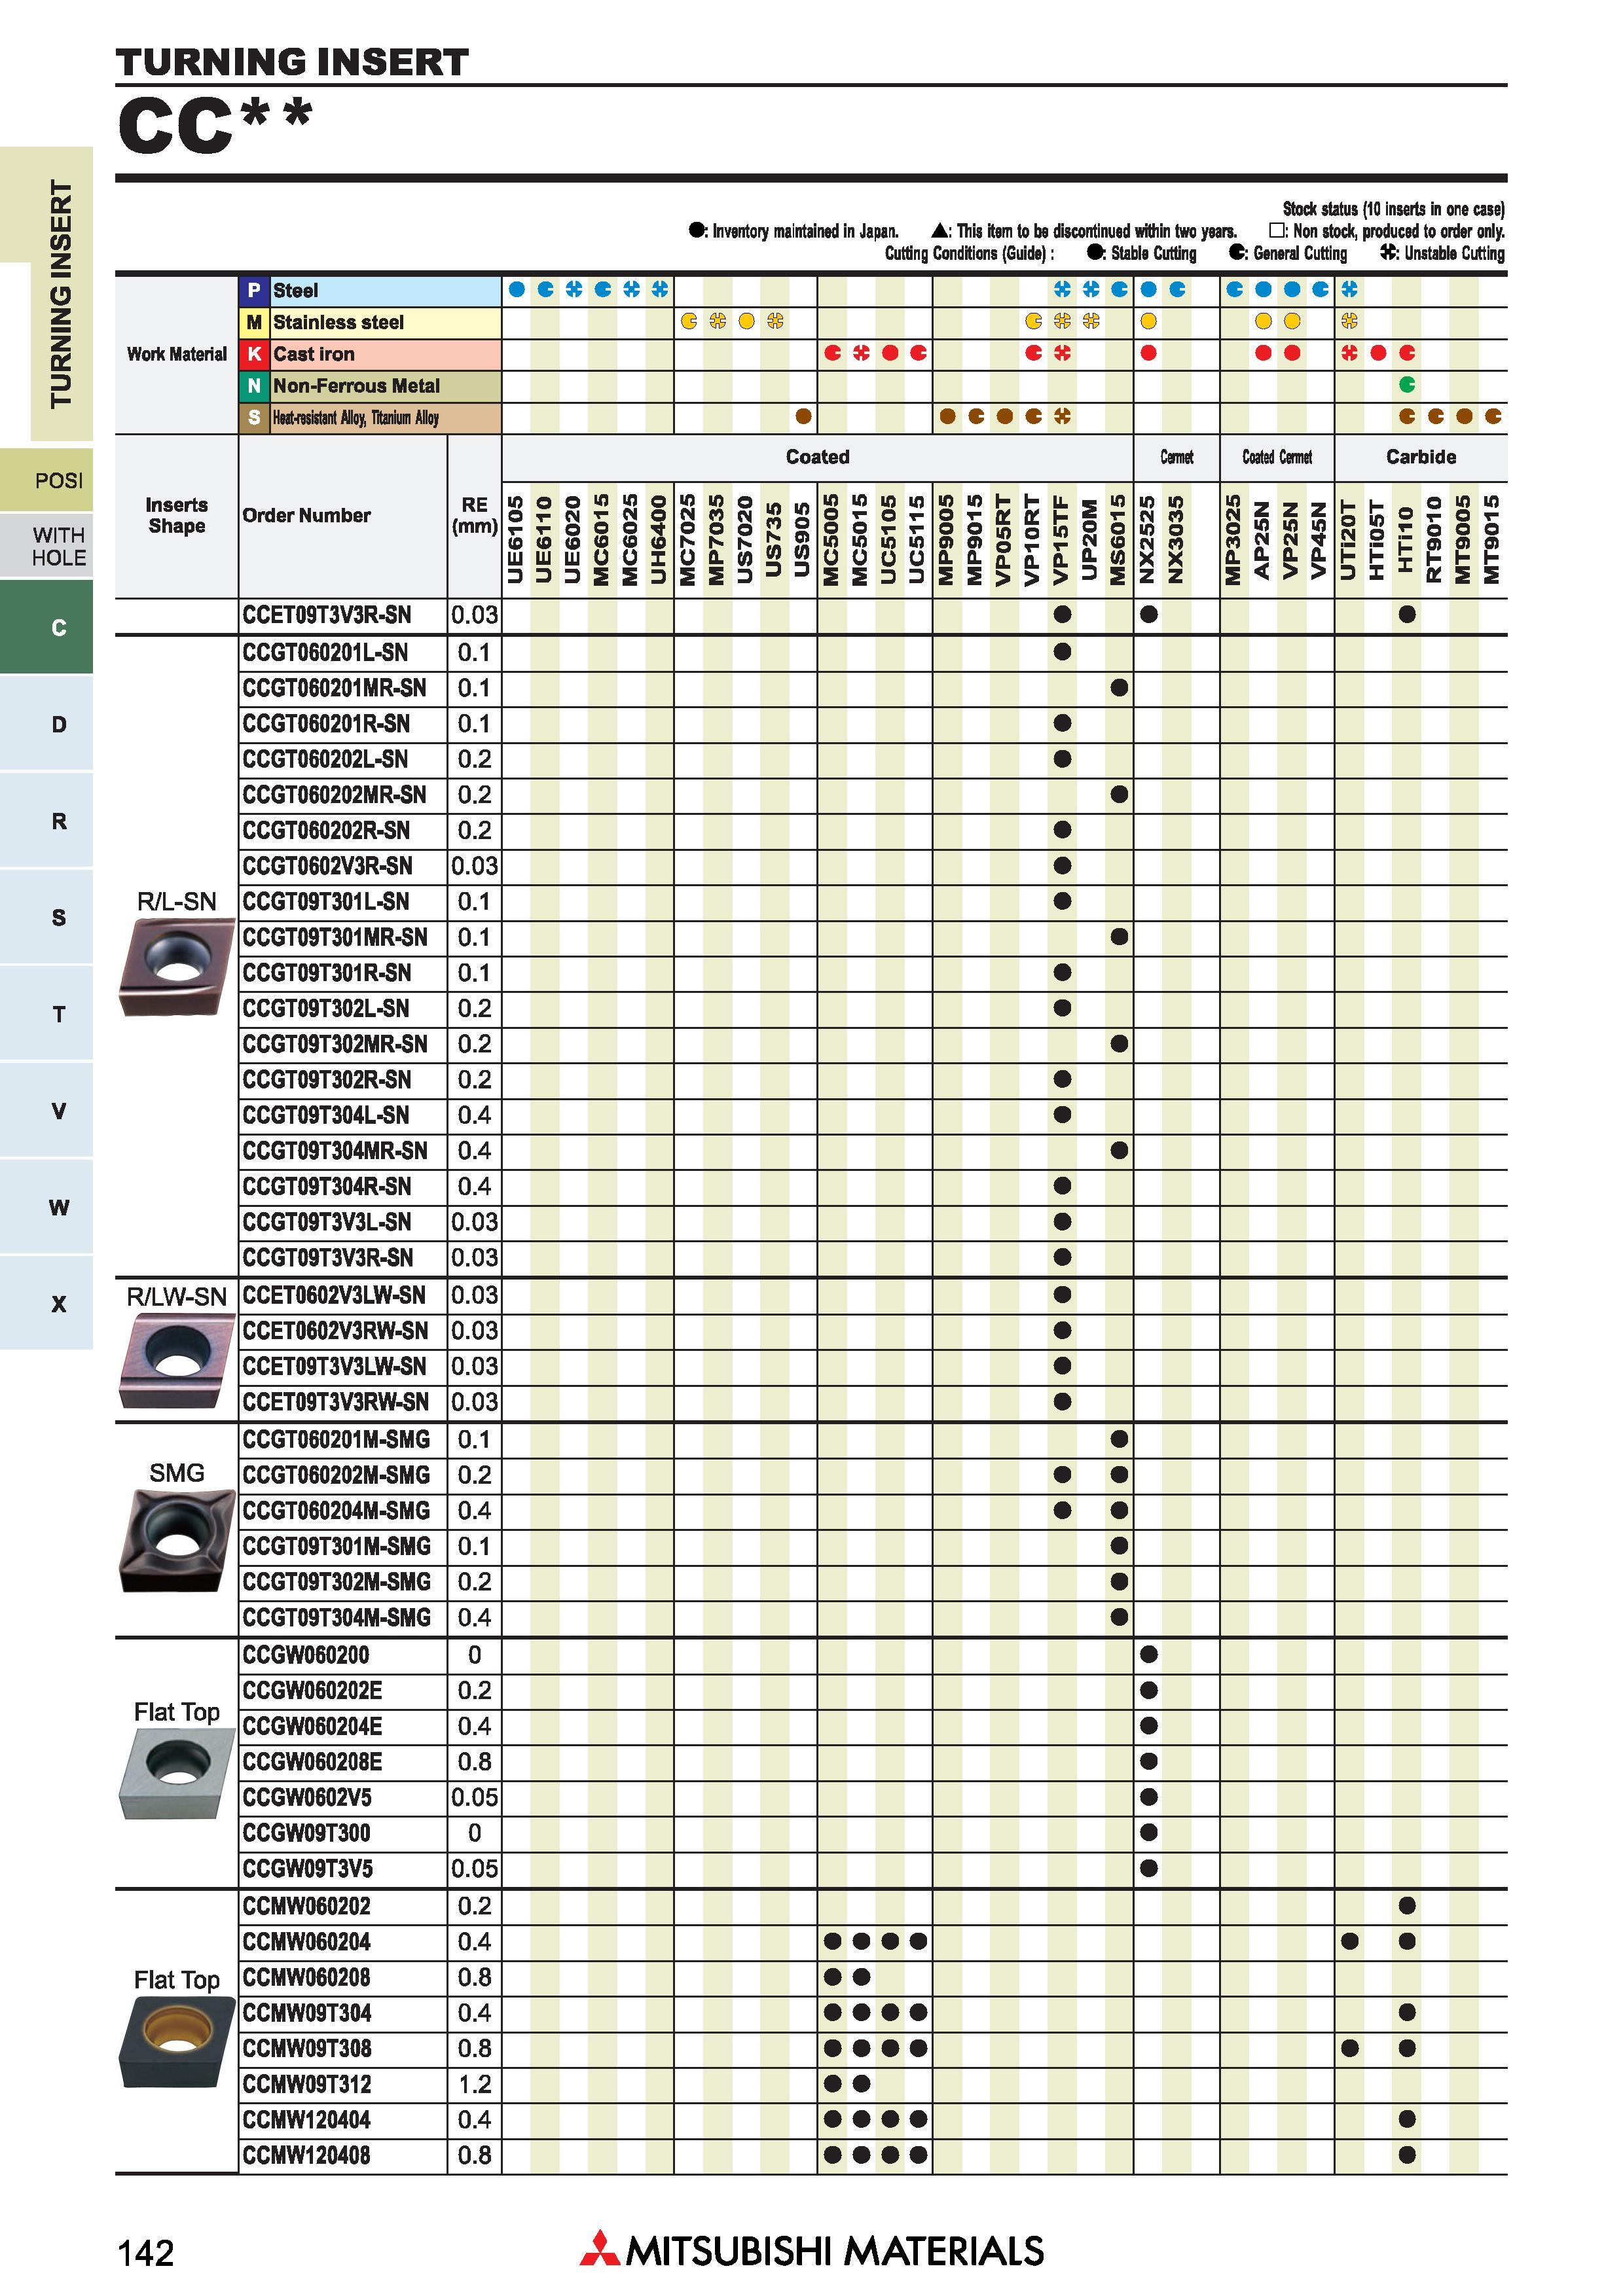Click the vertical TURNING INSERT side tab
Image resolution: width=1623 pixels, height=2296 pixels.
tap(60, 294)
